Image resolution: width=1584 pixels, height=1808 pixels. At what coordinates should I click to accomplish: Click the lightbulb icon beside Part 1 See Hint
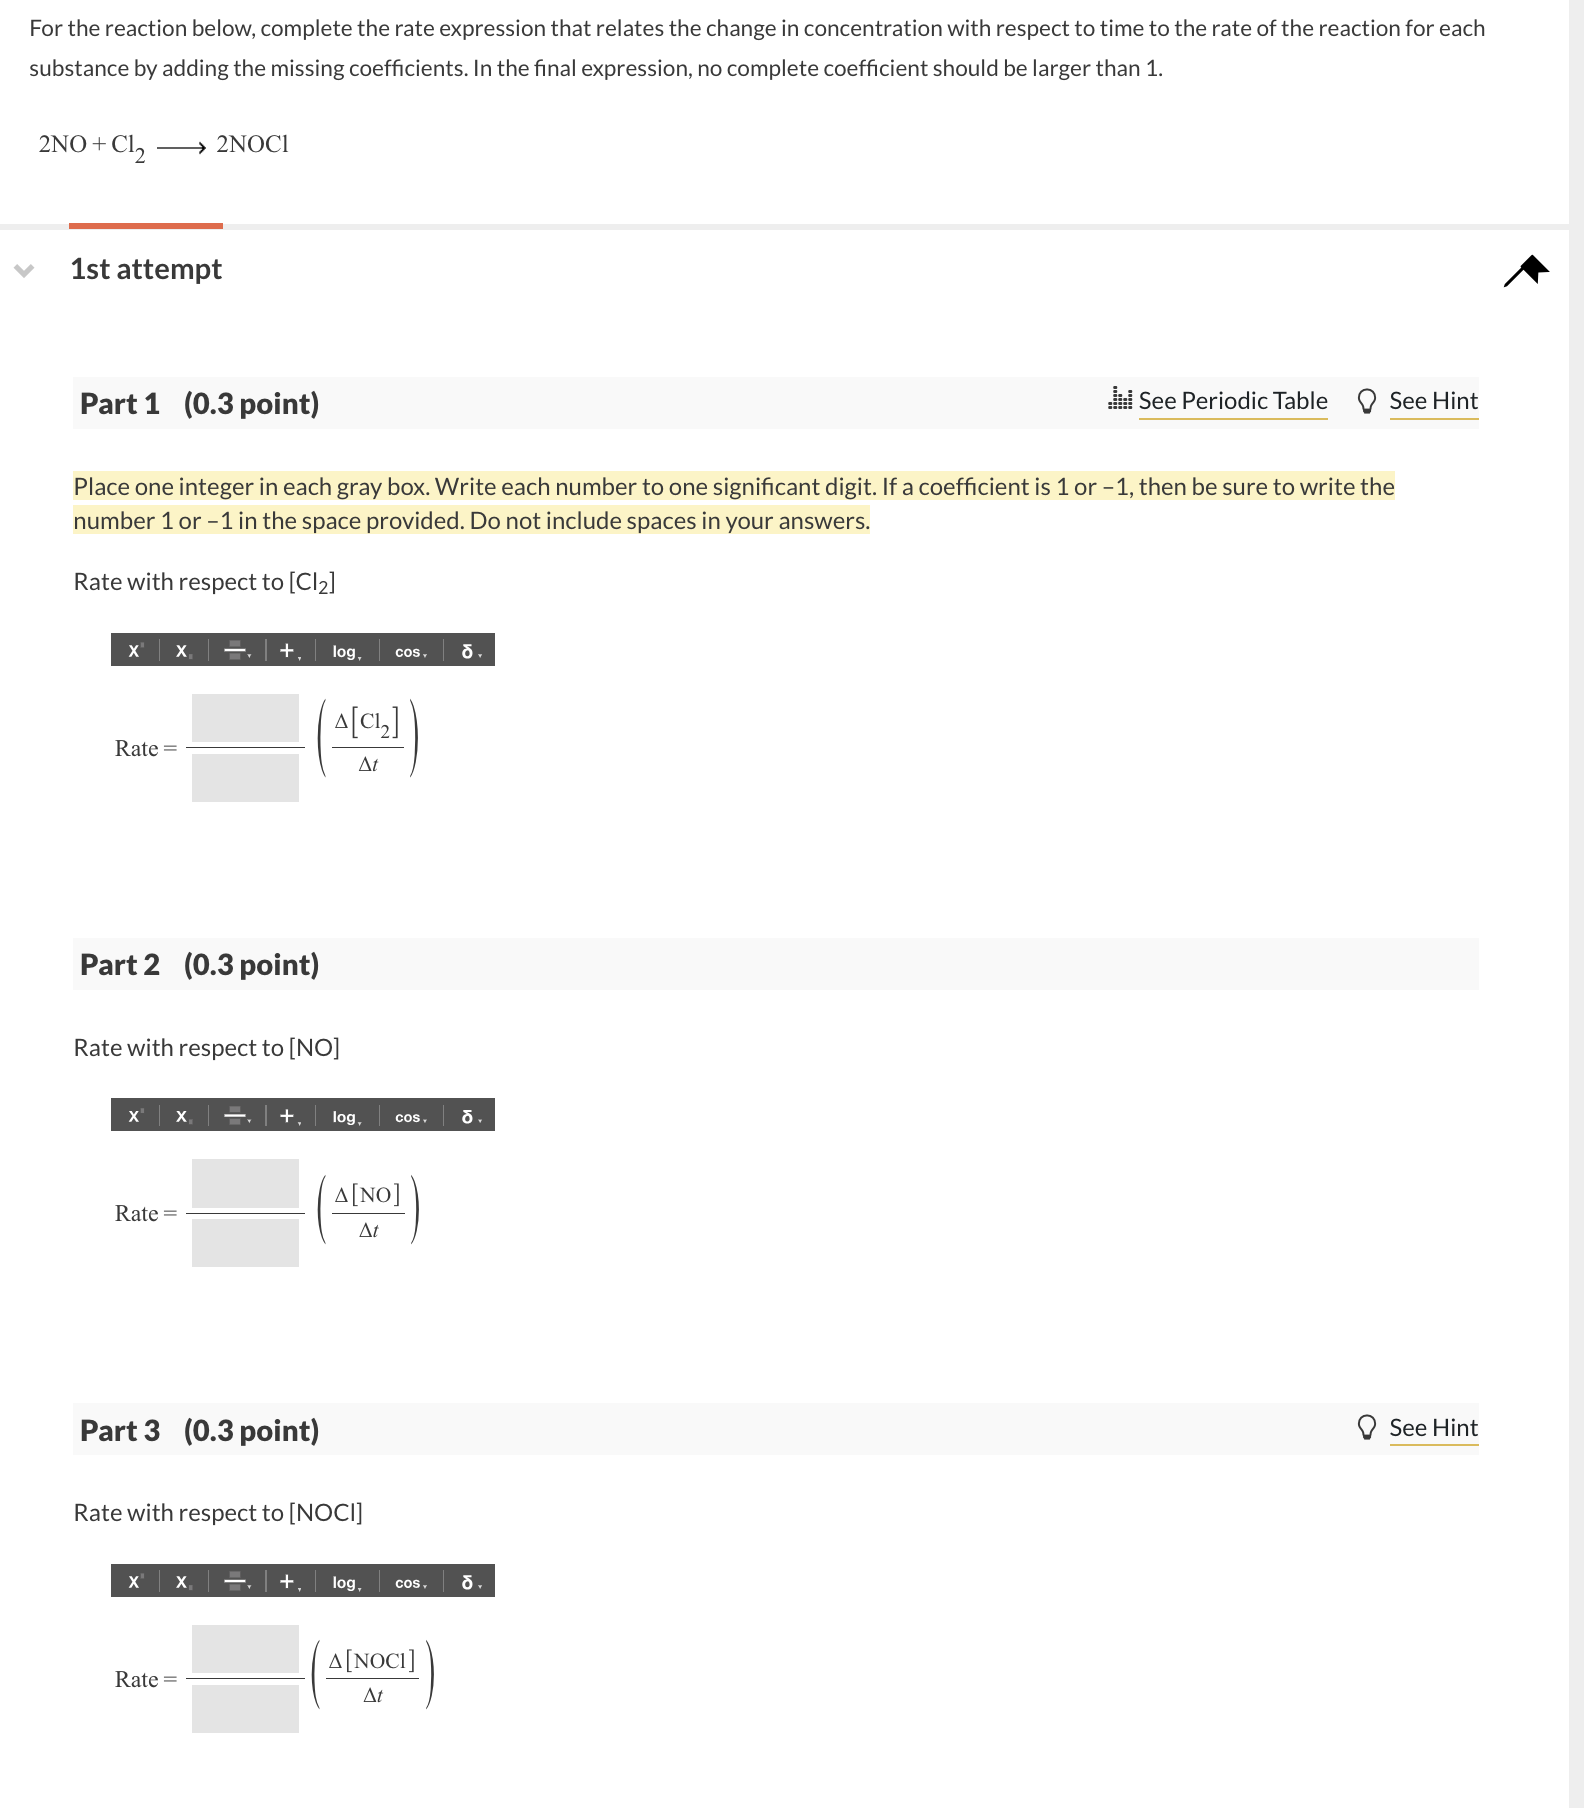(1368, 399)
